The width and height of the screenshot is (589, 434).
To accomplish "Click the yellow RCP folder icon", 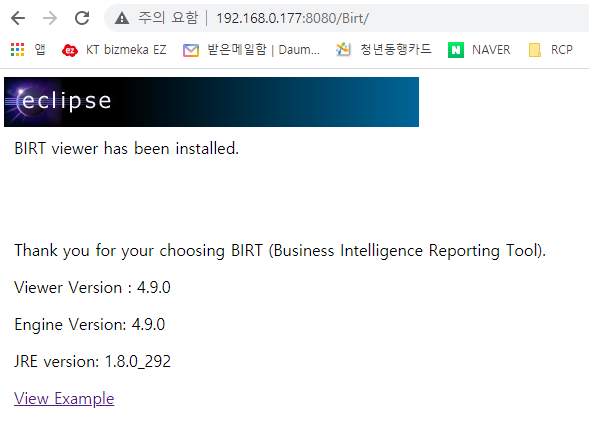I will click(x=535, y=50).
